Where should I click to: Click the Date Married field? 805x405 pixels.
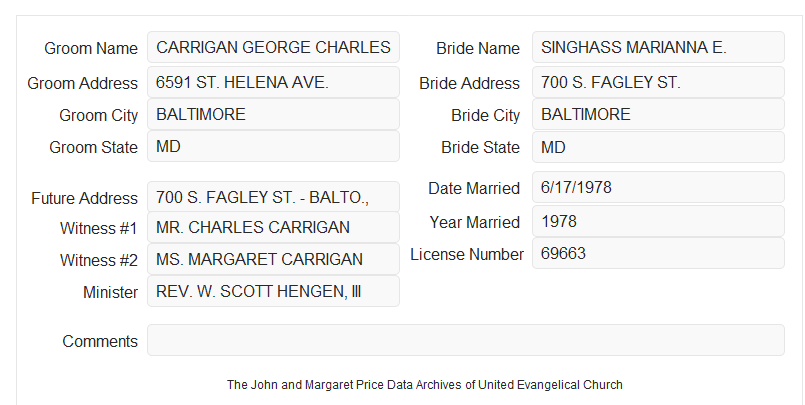658,187
